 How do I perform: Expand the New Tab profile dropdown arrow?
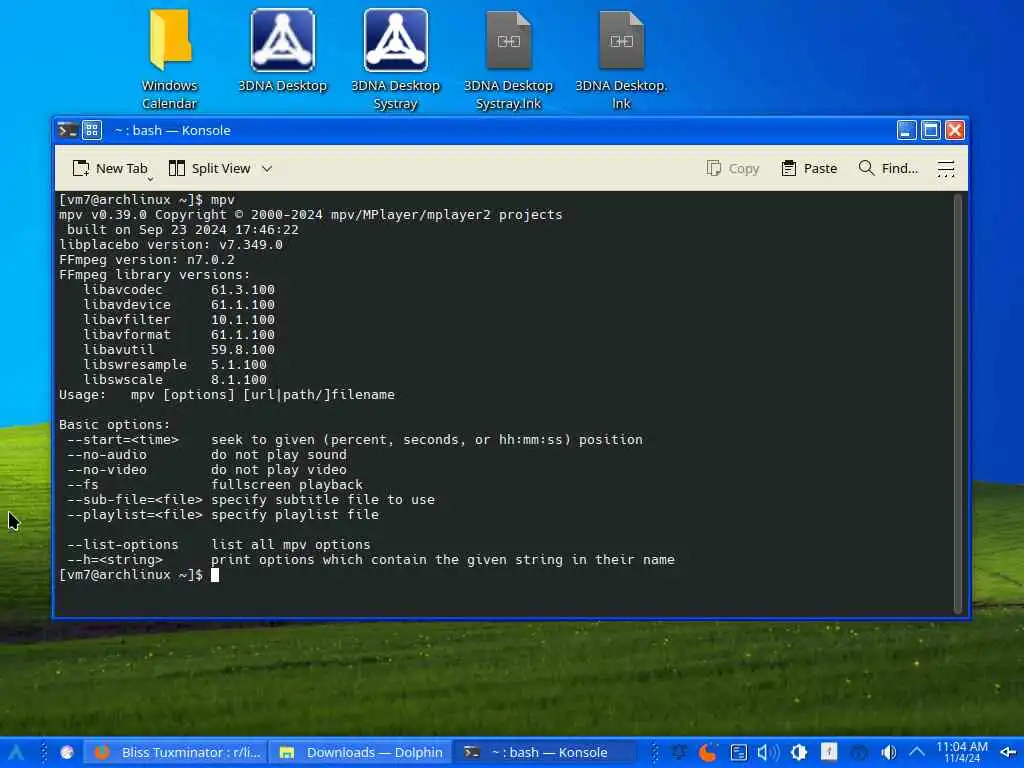(x=150, y=178)
